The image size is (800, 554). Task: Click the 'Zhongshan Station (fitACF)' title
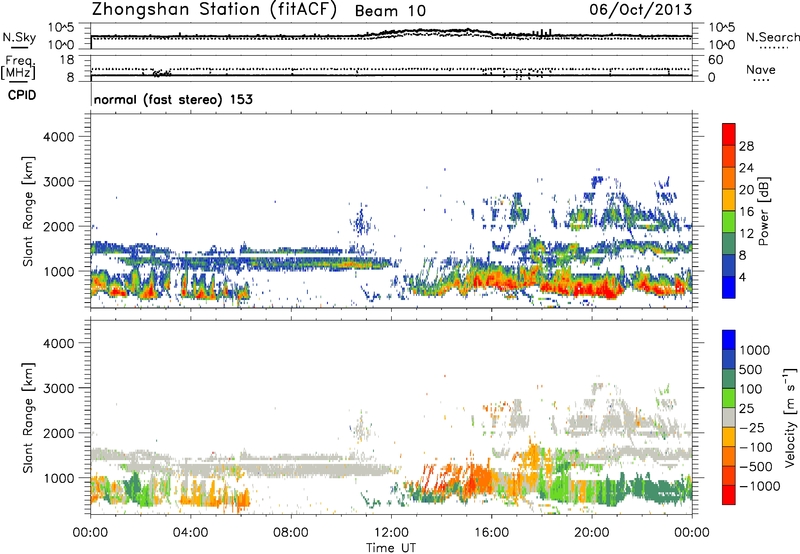point(214,10)
